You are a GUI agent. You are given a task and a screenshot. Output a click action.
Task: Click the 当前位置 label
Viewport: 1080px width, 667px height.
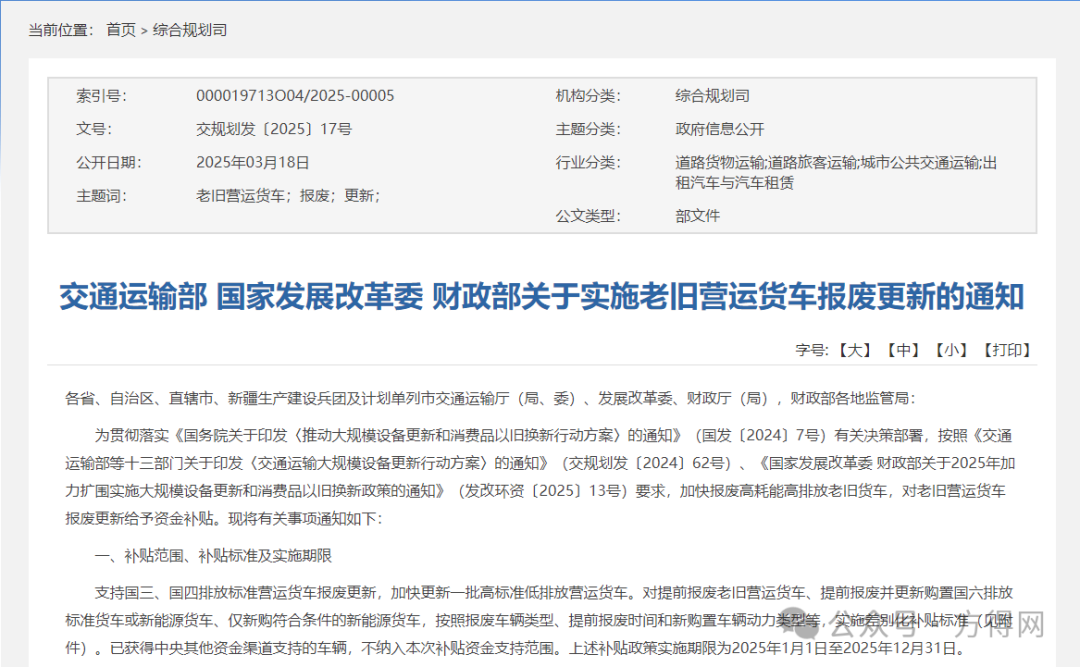tap(61, 30)
